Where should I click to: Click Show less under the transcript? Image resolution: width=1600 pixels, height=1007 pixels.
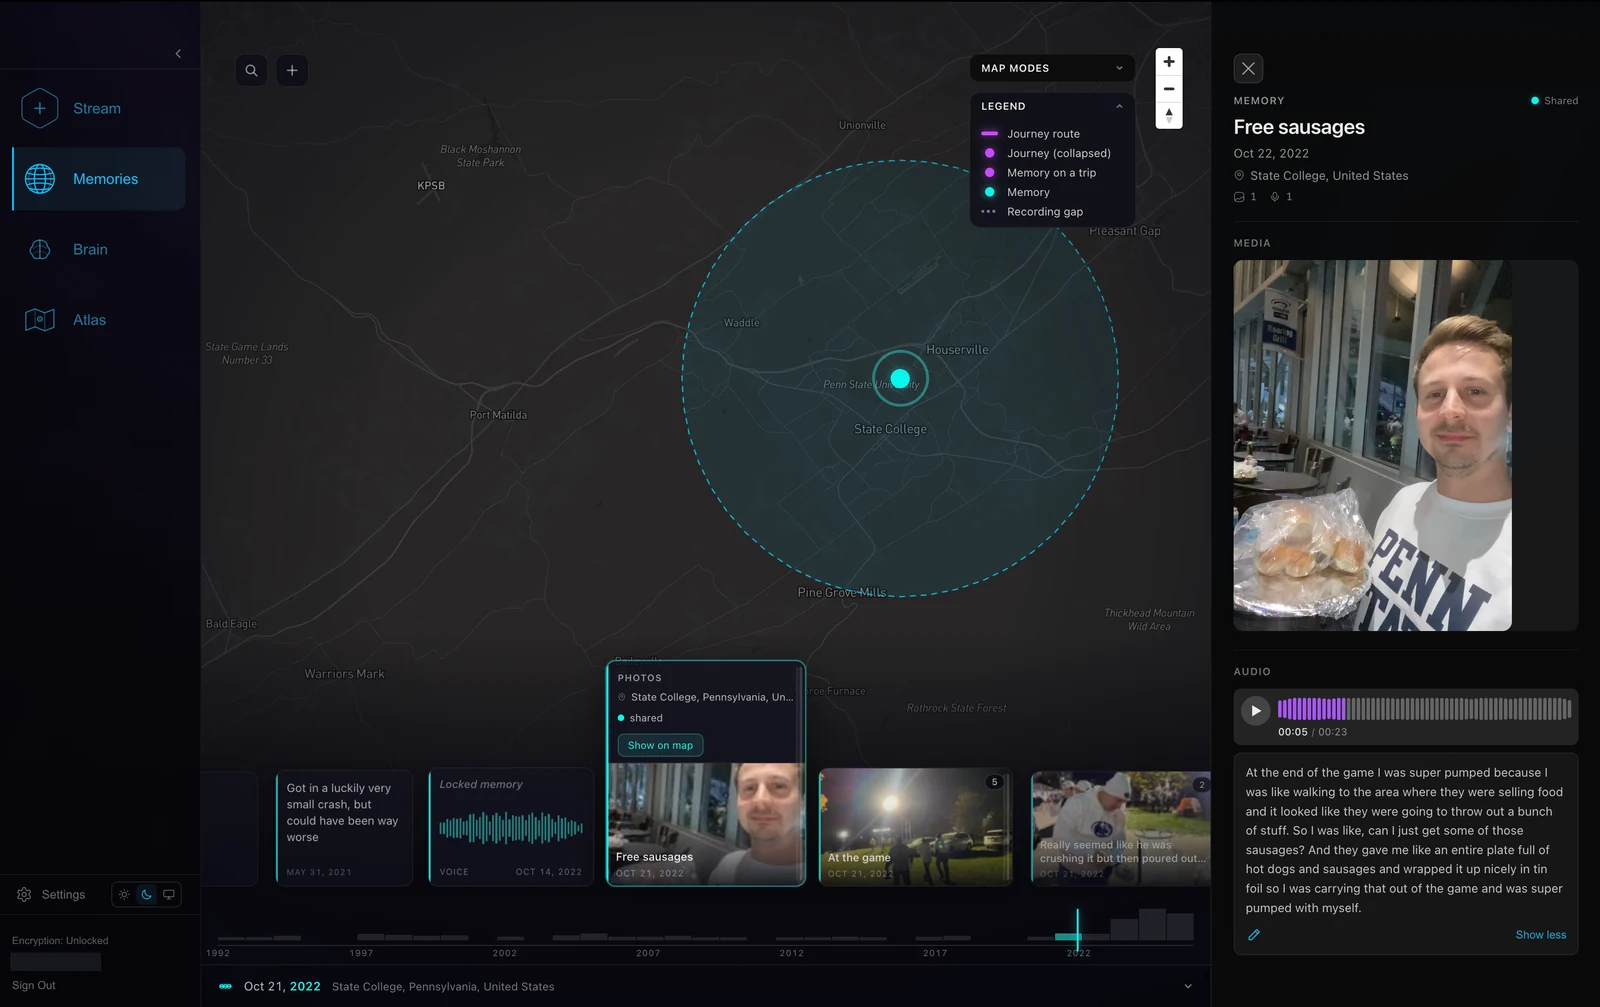1540,935
